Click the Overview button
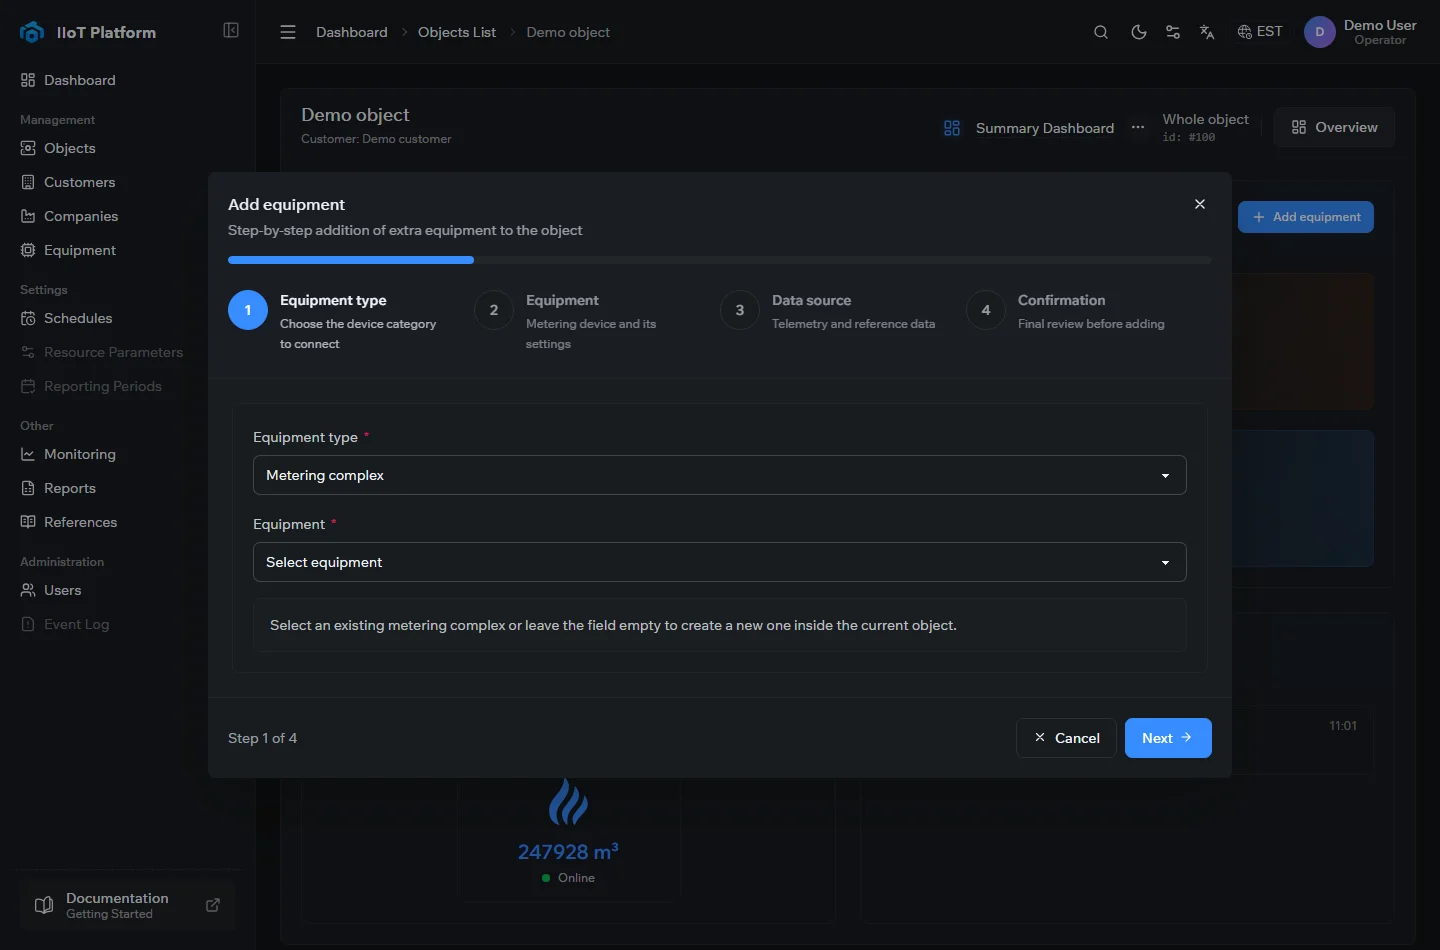 coord(1334,127)
